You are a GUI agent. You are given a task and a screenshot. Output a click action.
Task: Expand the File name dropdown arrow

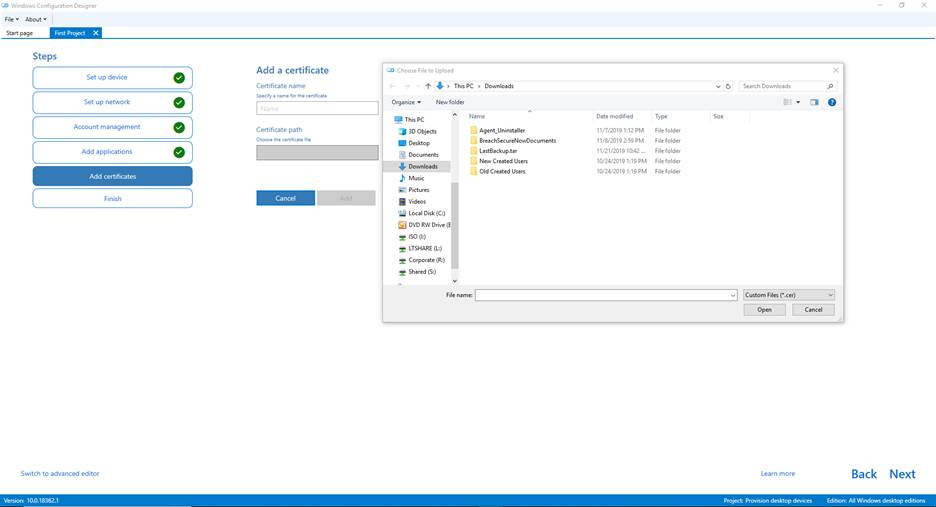click(732, 295)
